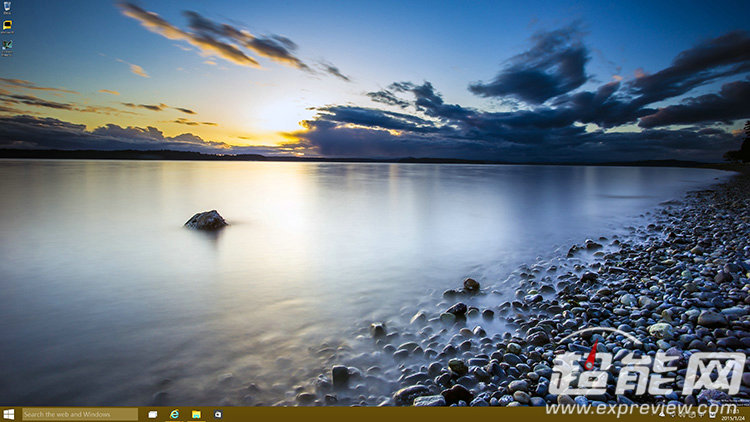Click the text label under Recycle Bin
Viewport: 750px width, 422px height.
click(x=7, y=14)
